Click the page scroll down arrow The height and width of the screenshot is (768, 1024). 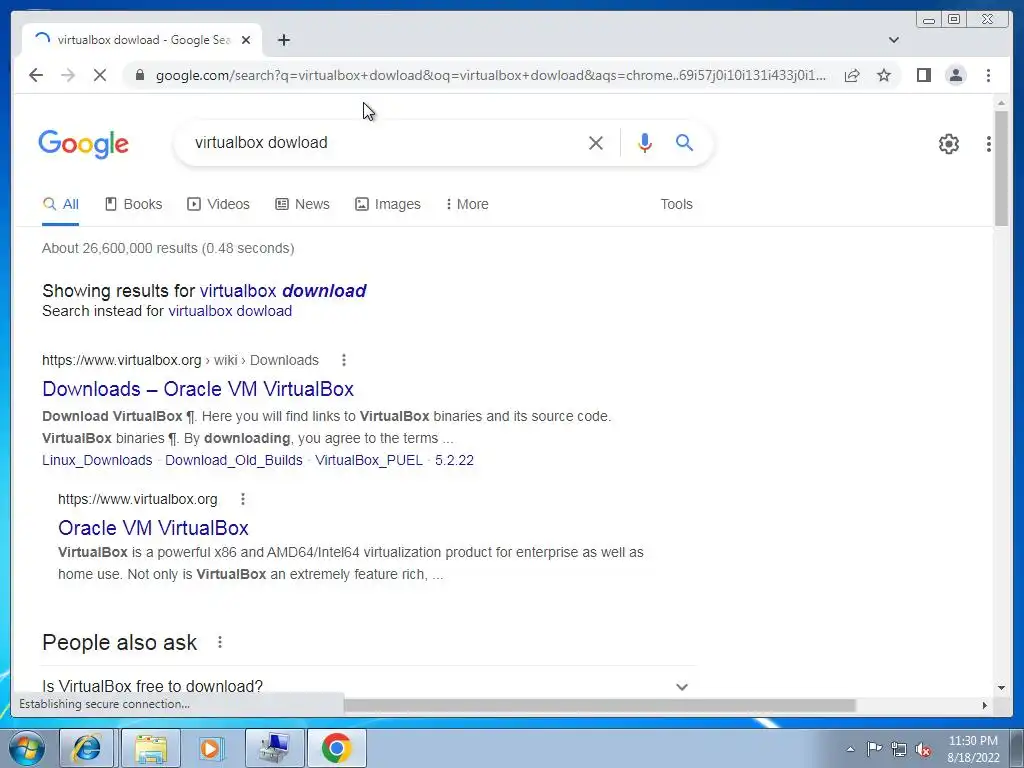pyautogui.click(x=1001, y=687)
